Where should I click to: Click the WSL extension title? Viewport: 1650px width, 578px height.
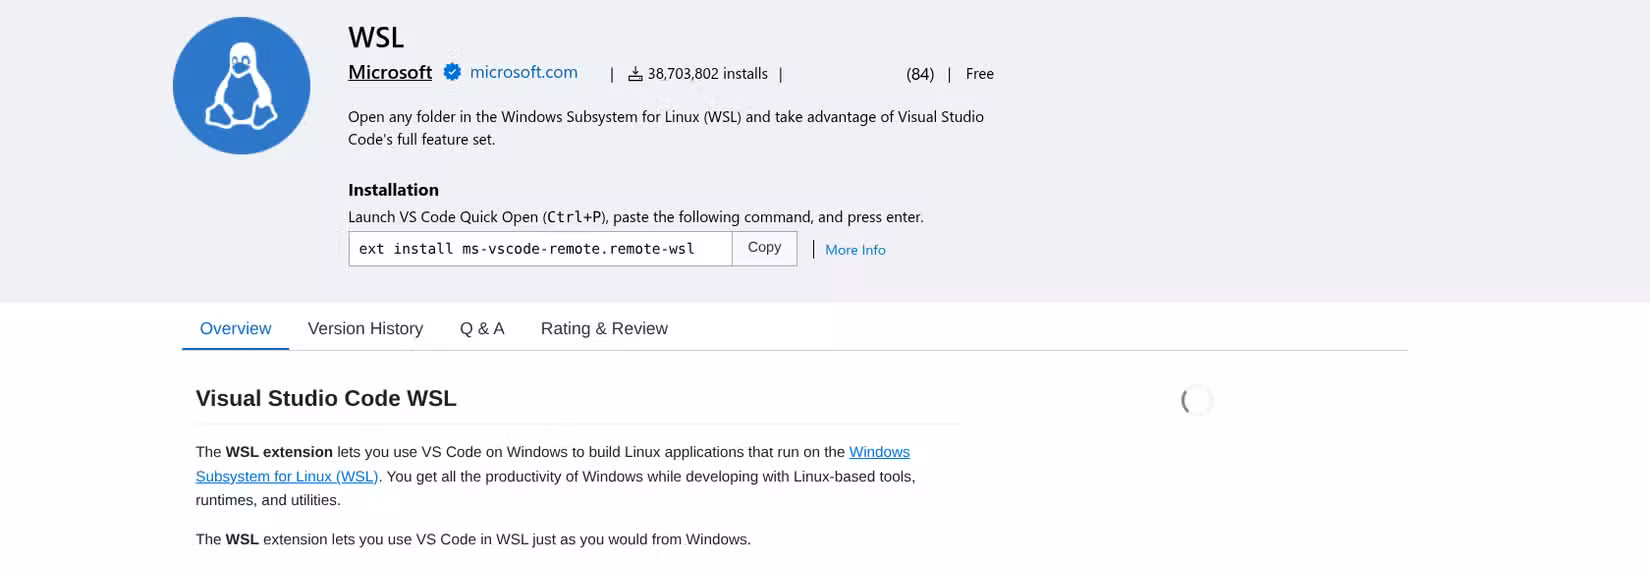tap(376, 37)
